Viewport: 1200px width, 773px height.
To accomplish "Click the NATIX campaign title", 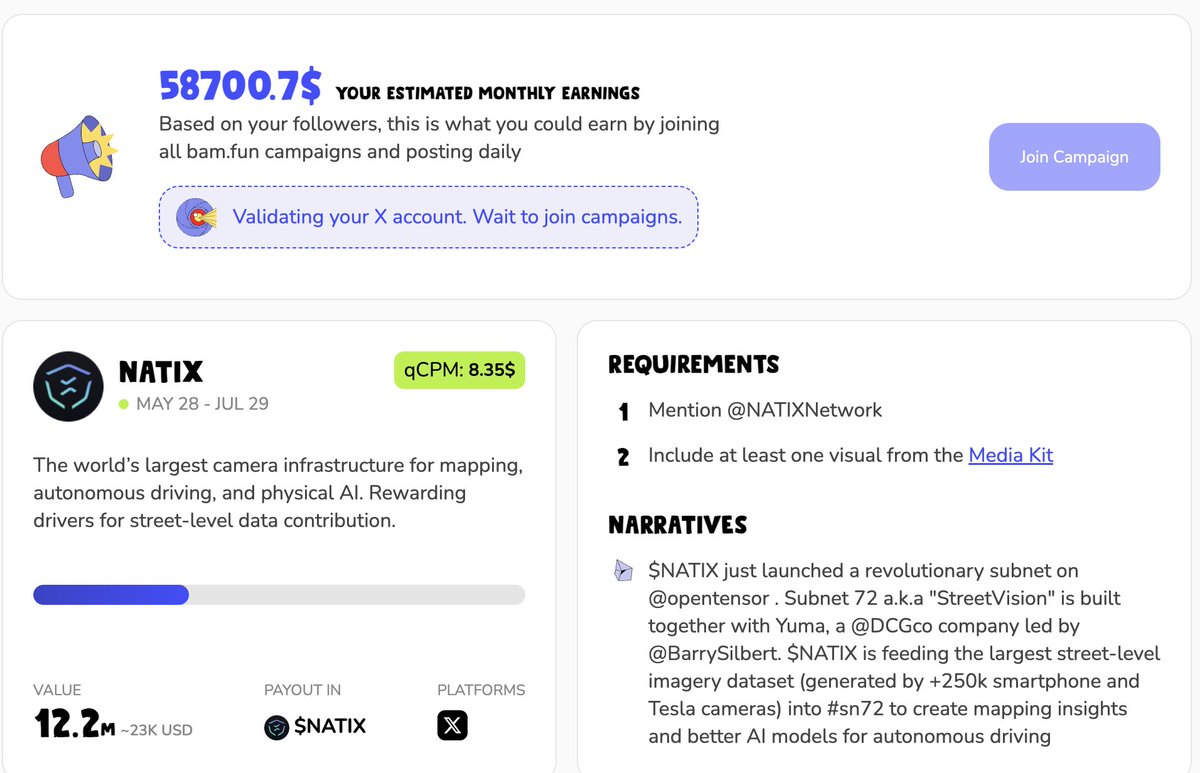I will coord(161,373).
